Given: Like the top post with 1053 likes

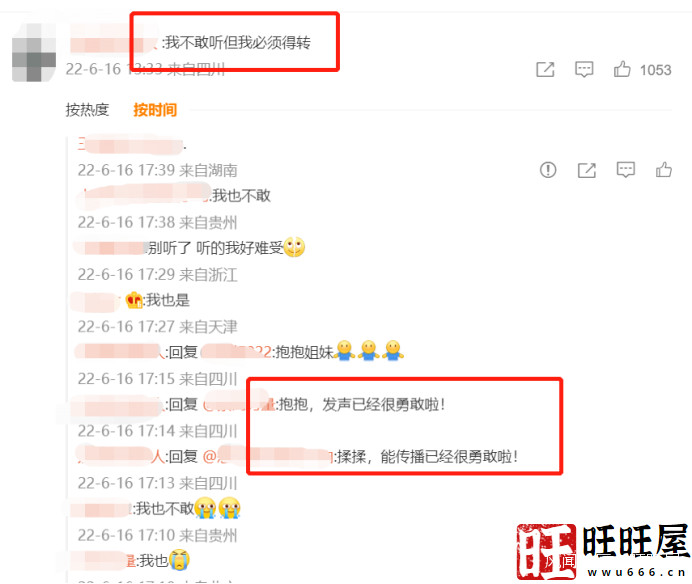Looking at the screenshot, I should [x=622, y=69].
